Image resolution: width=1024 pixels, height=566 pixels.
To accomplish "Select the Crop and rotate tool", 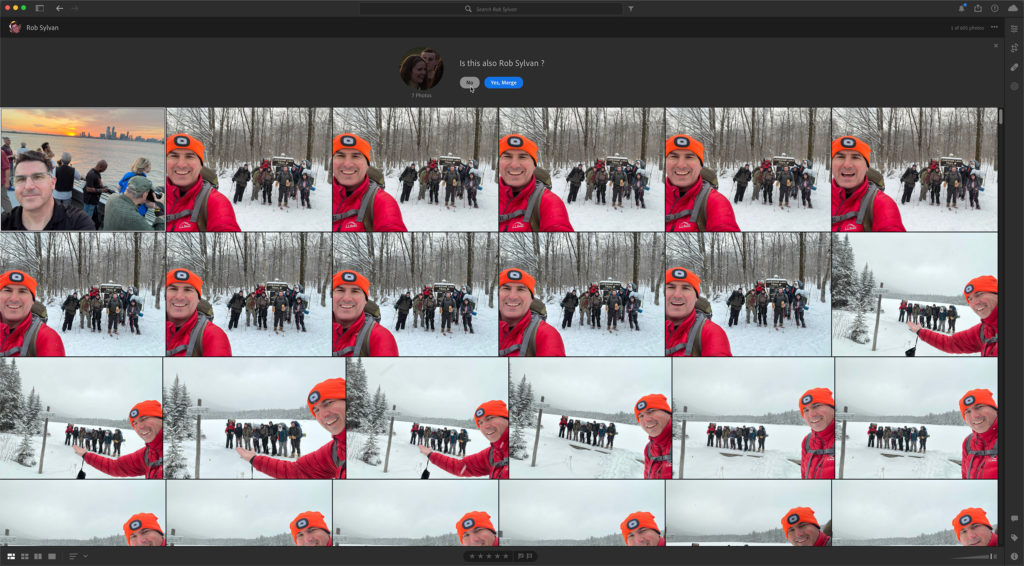I will click(x=1014, y=48).
